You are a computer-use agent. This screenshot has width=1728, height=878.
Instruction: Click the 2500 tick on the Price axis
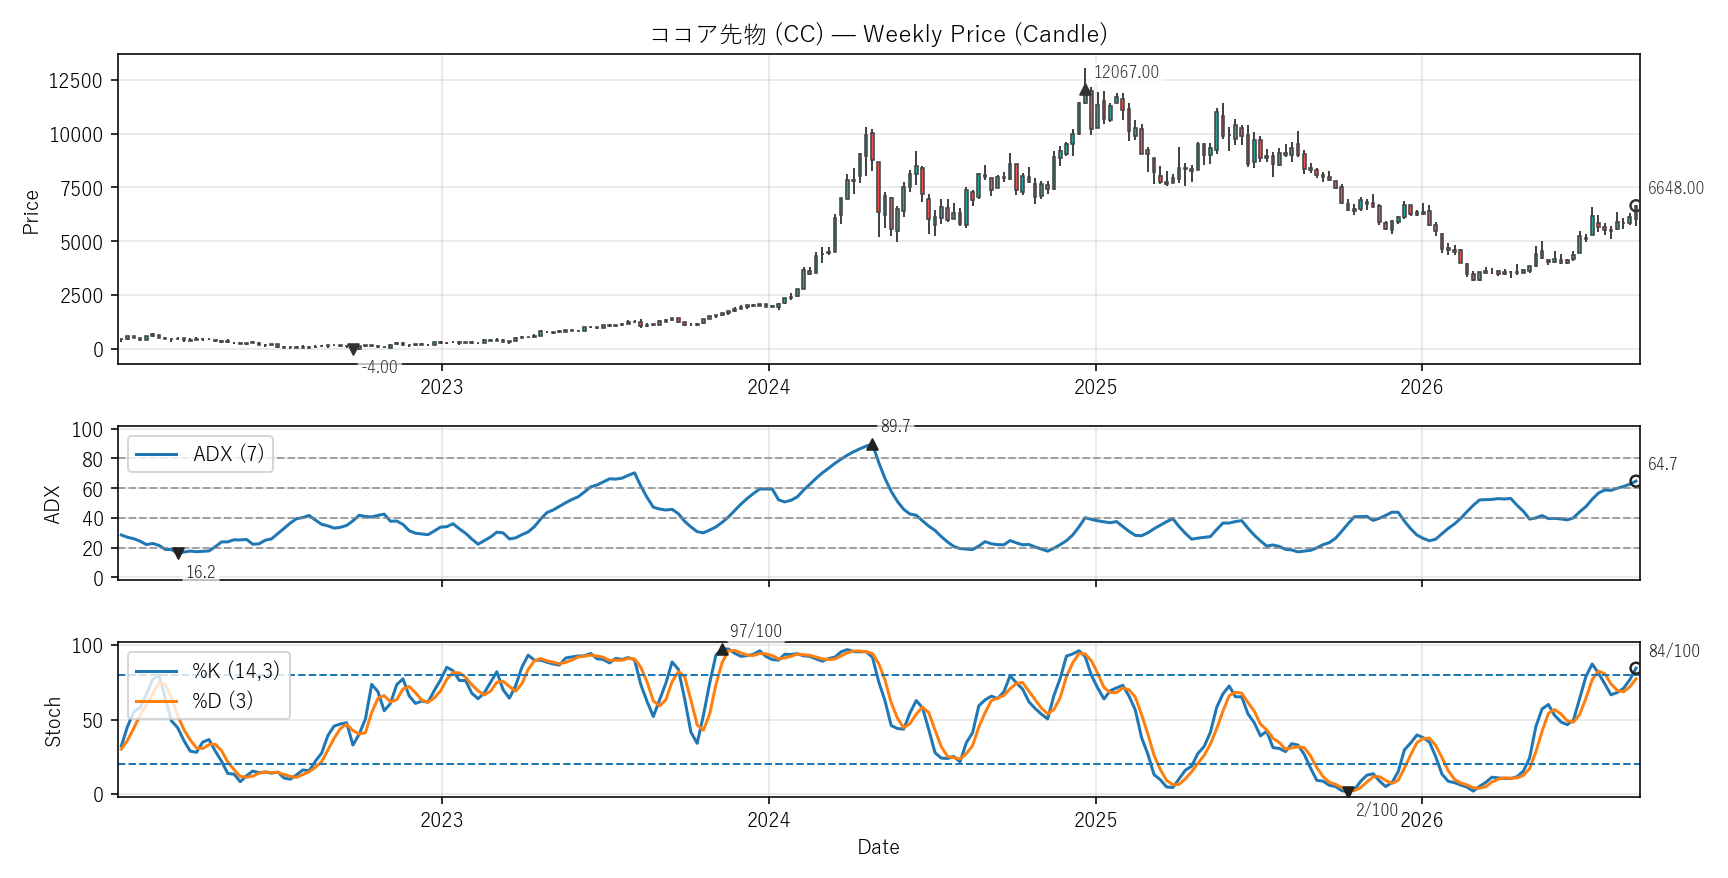pos(81,296)
